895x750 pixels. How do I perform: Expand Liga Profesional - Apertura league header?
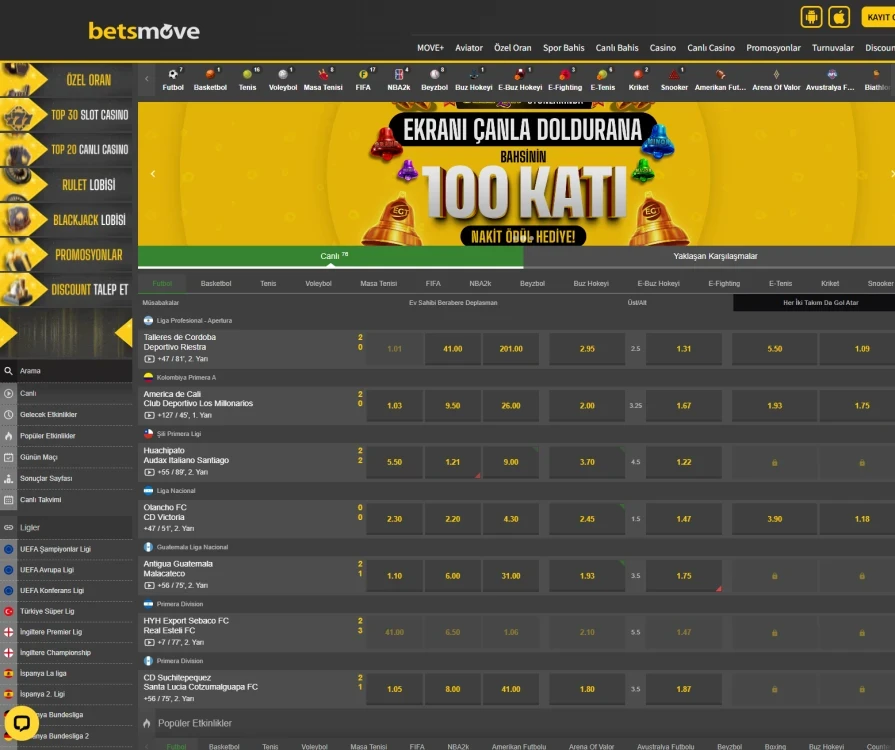click(517, 321)
